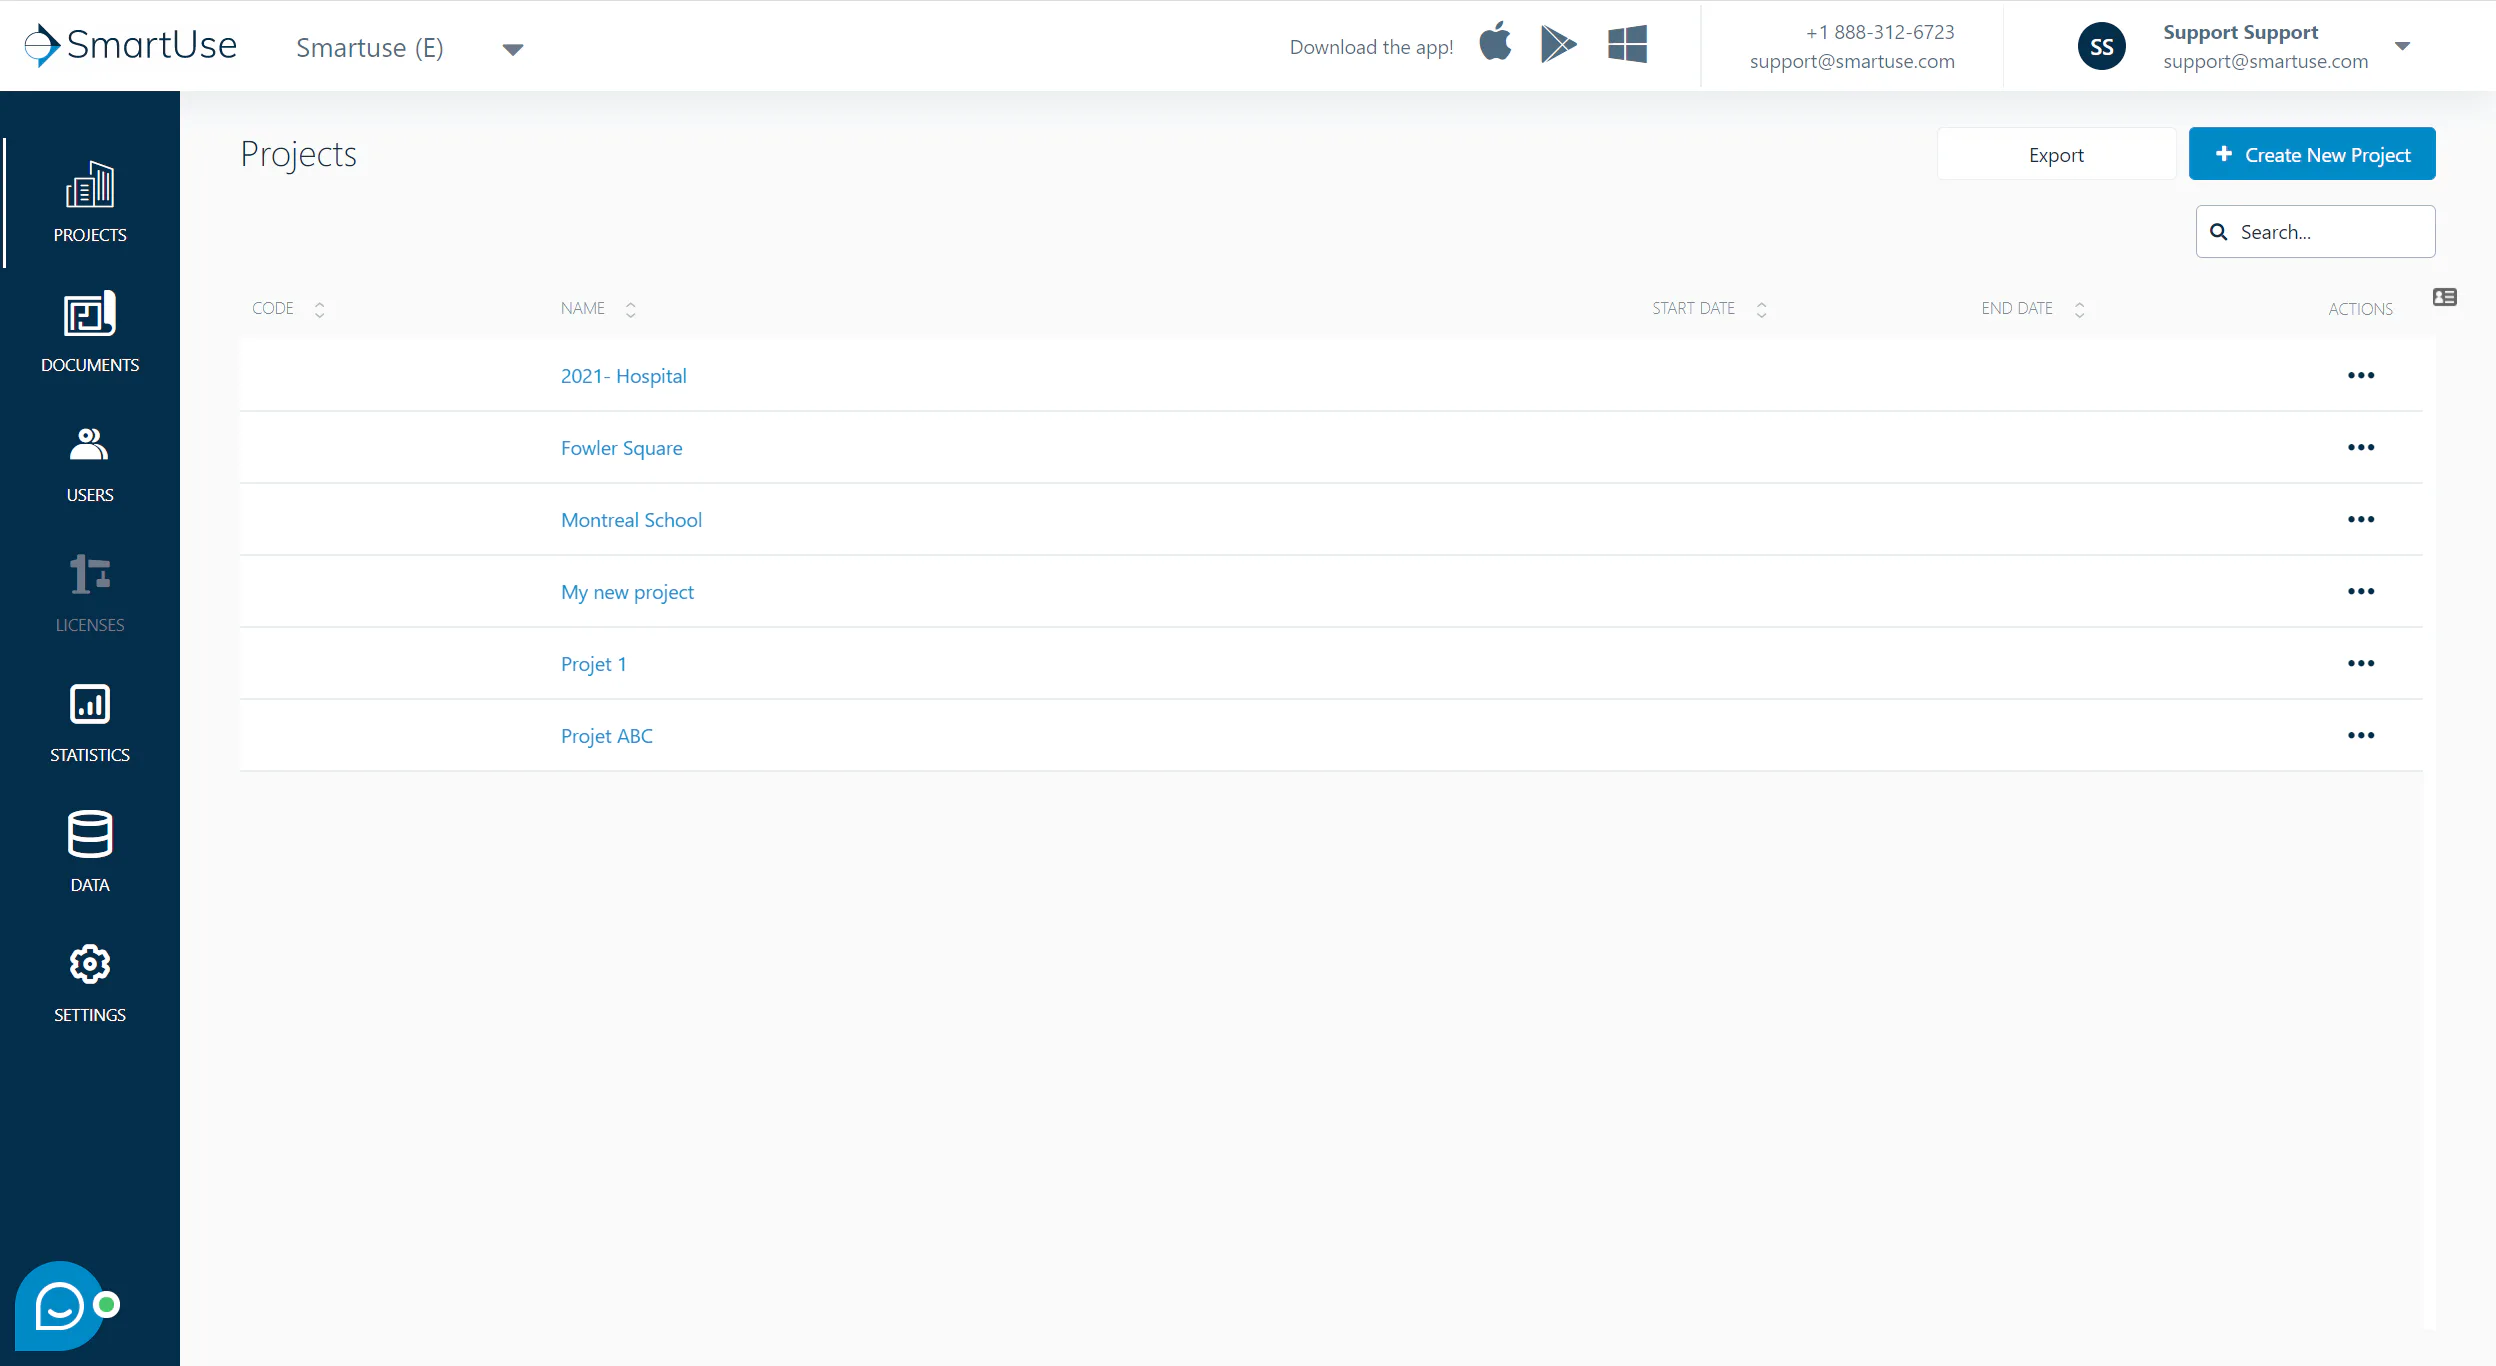Click the Windows app download icon
Image resolution: width=2496 pixels, height=1366 pixels.
point(1627,44)
